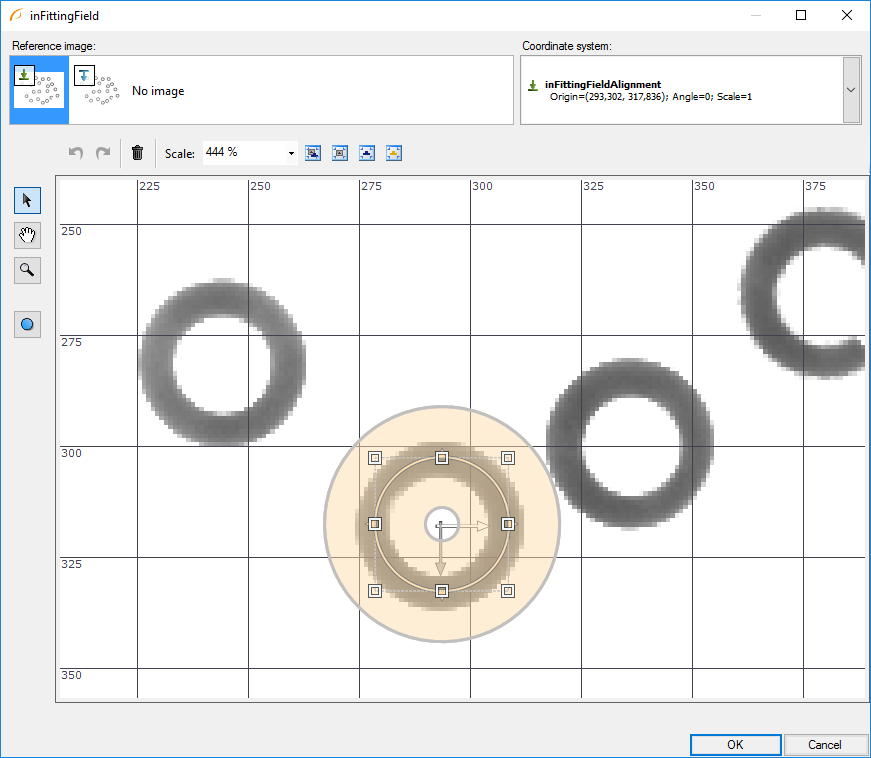
Task: Activate the hand pan tool
Action: pyautogui.click(x=27, y=235)
